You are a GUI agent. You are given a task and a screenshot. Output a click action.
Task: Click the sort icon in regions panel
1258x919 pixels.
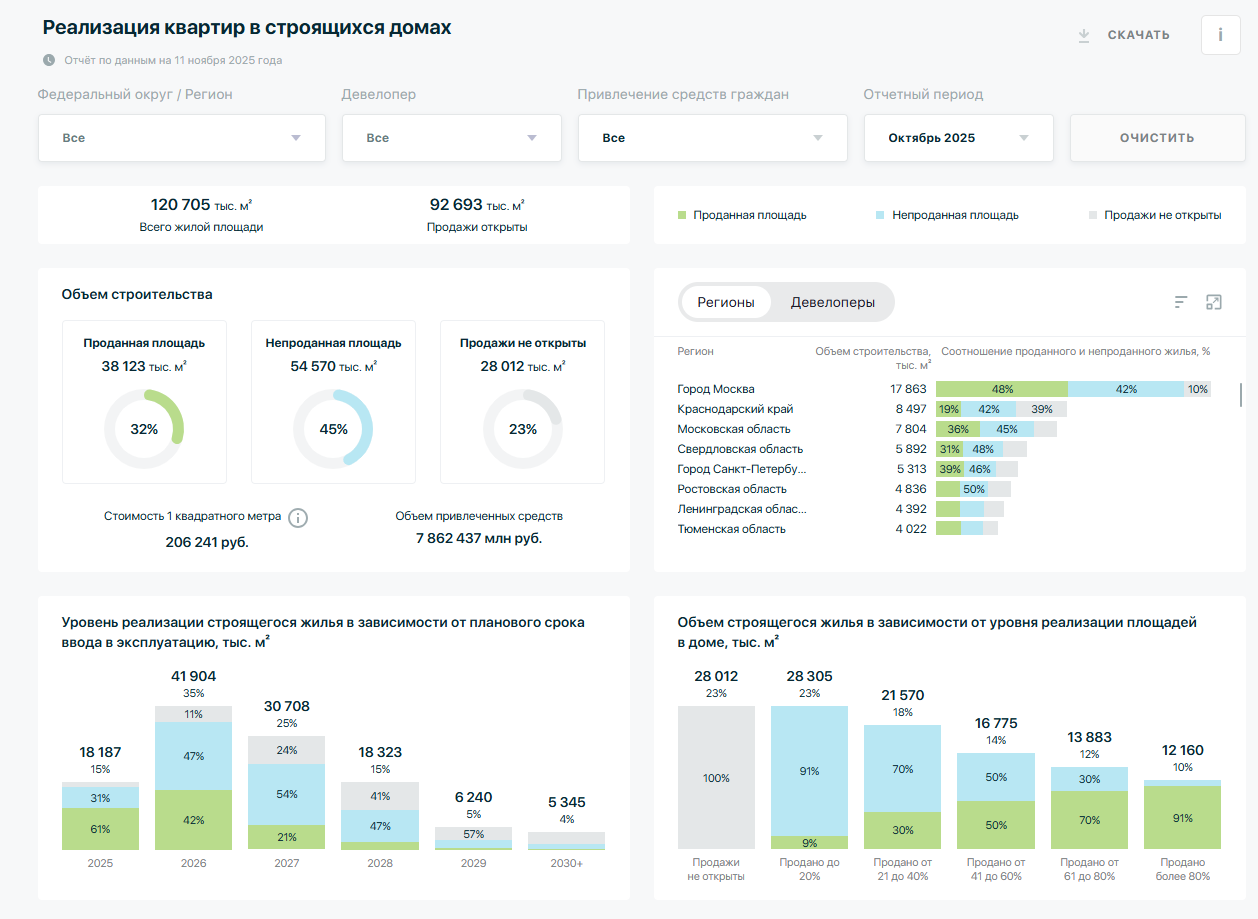click(1181, 302)
